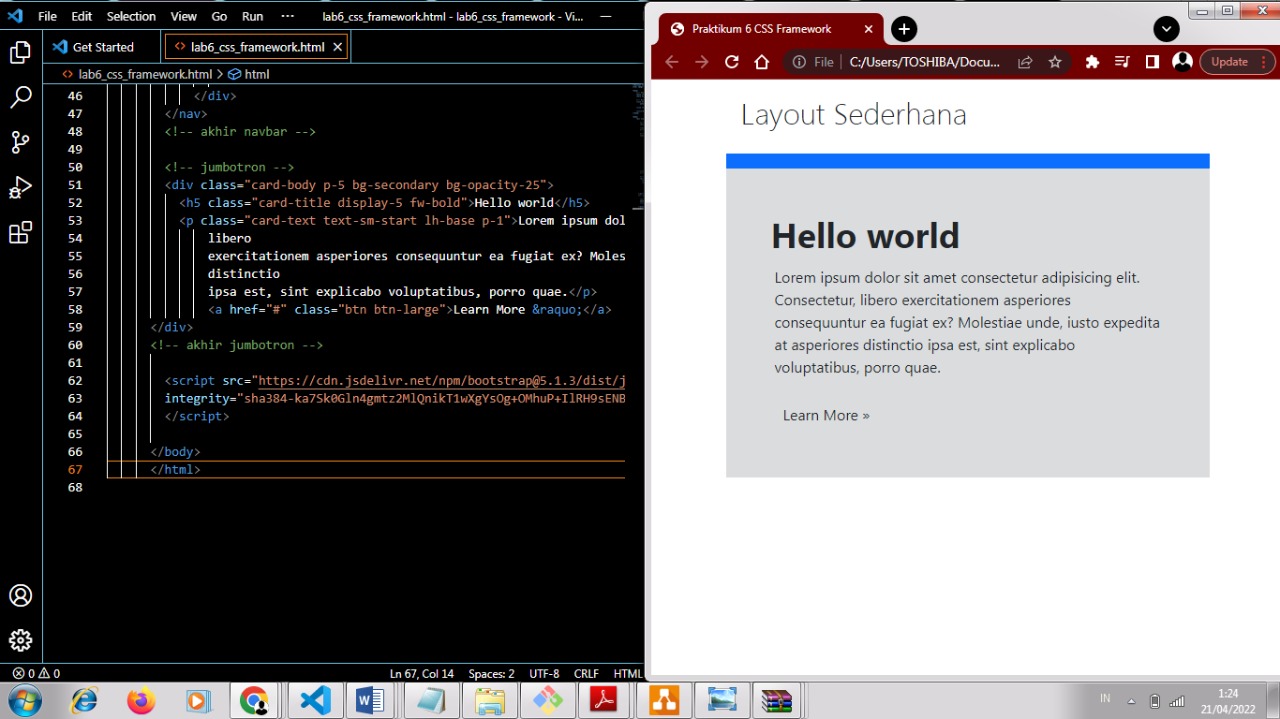Switch to VS Code in taskbar
The image size is (1280, 719).
tap(315, 701)
